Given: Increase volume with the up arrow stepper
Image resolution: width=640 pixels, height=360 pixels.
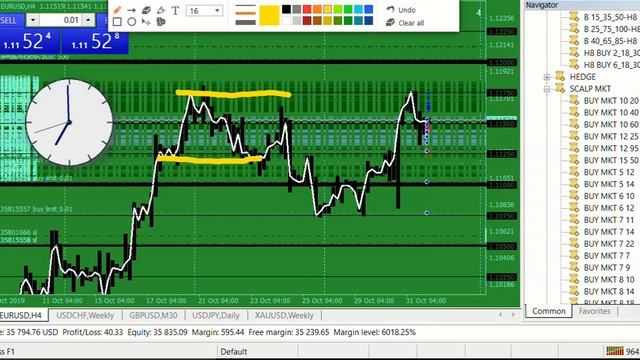Looking at the screenshot, I should tap(88, 20).
